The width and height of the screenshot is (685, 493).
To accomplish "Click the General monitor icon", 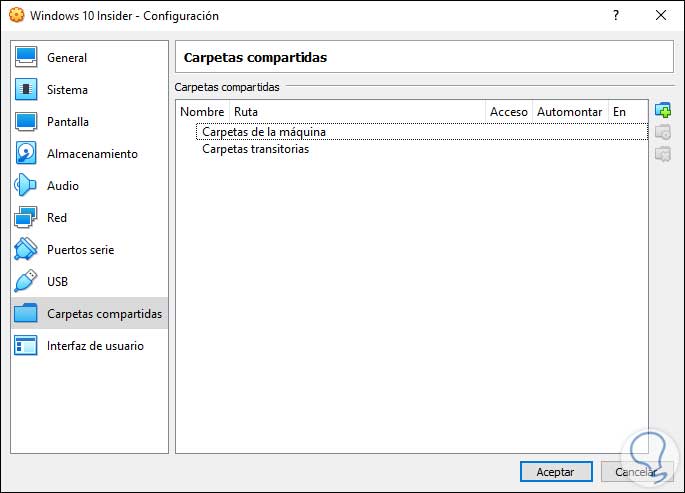I will coord(27,58).
